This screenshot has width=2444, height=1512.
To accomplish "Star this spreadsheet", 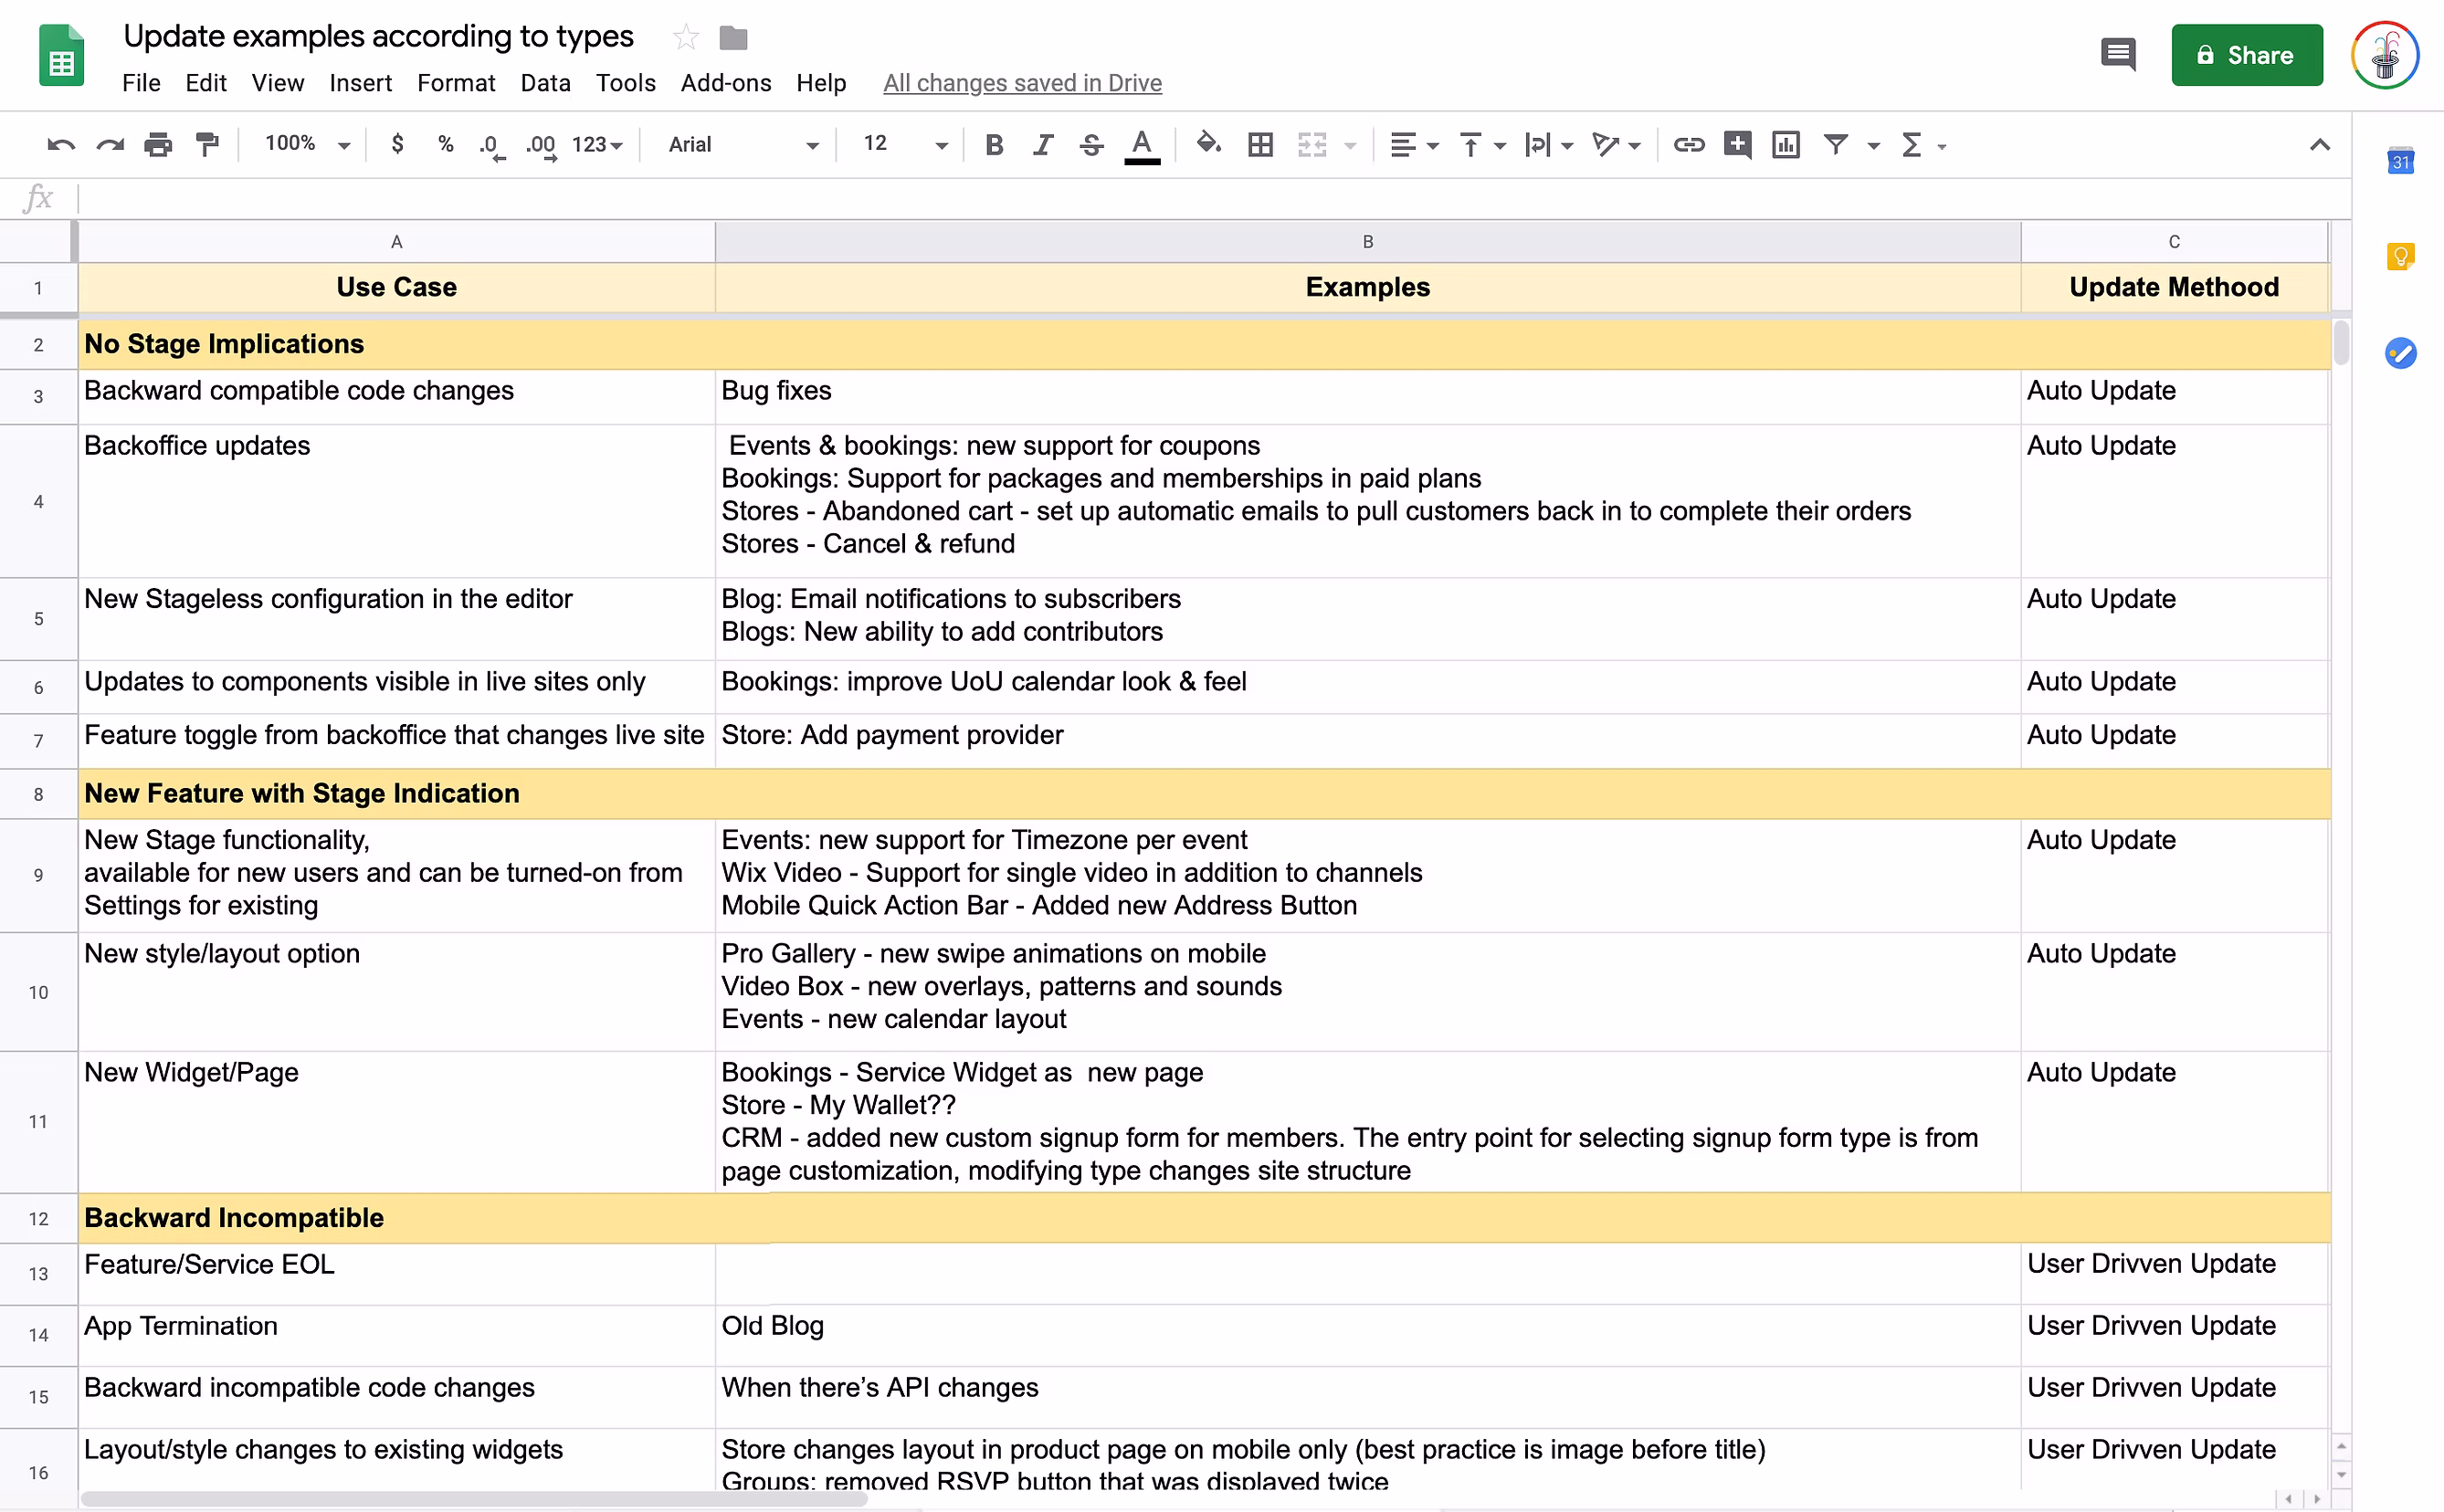I will pos(685,38).
